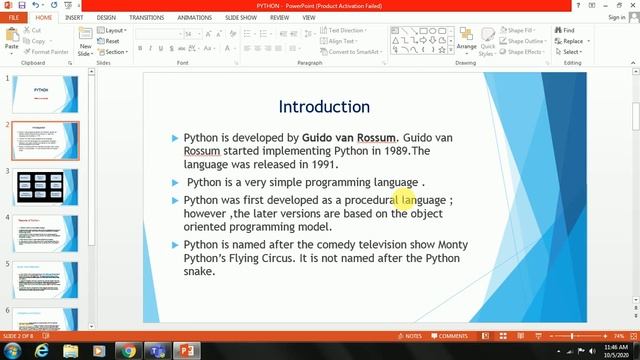Select slide 3 thumbnail with black table
The height and width of the screenshot is (360, 640).
(45, 187)
